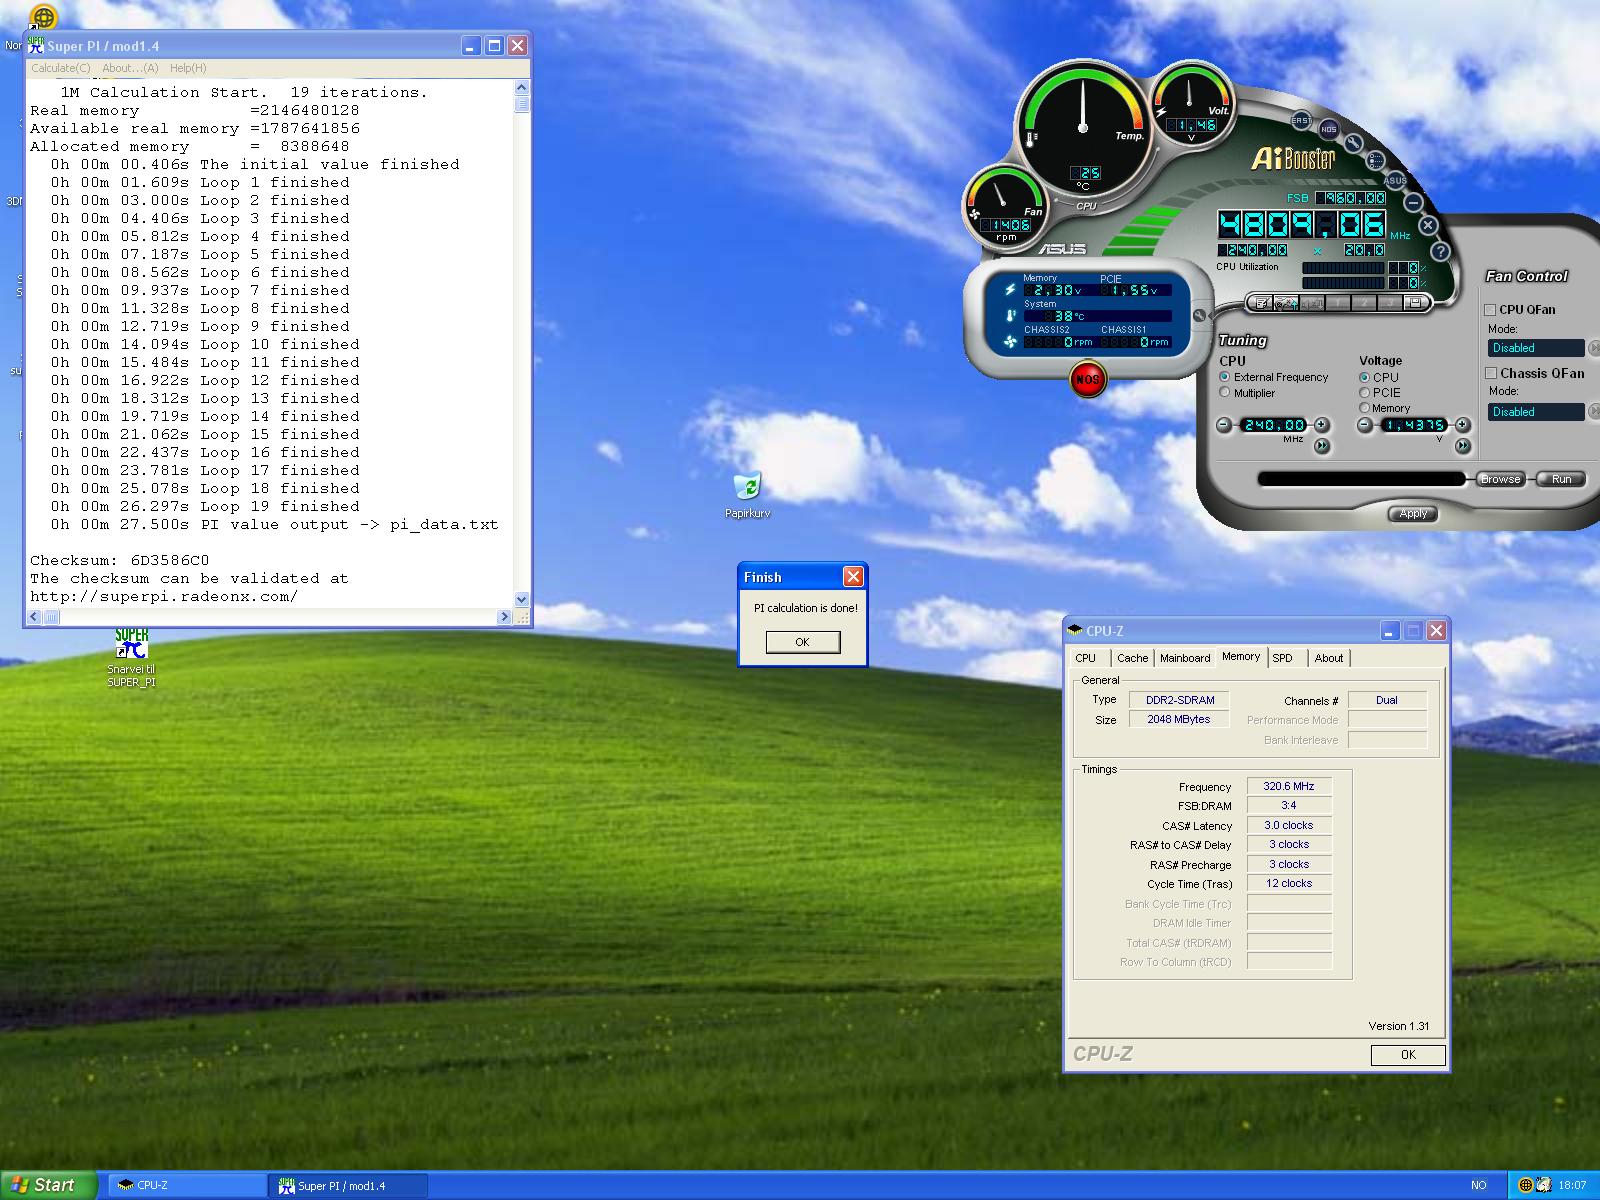Click the Frequency value 320.6 MHz in CPU-Z
The image size is (1600, 1200).
pyautogui.click(x=1288, y=786)
